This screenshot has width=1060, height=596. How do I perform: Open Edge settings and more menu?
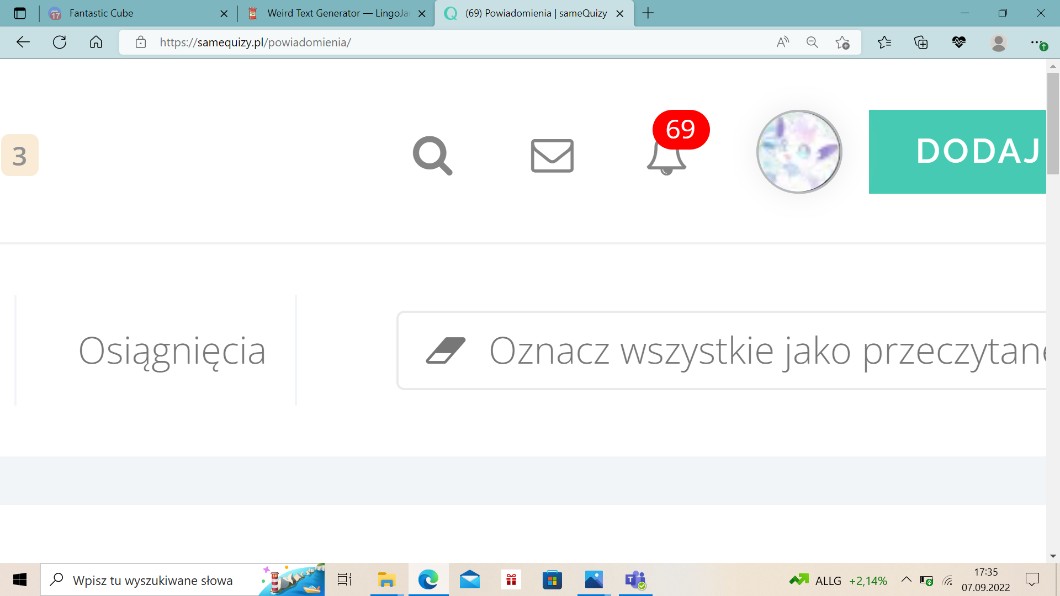click(1038, 43)
